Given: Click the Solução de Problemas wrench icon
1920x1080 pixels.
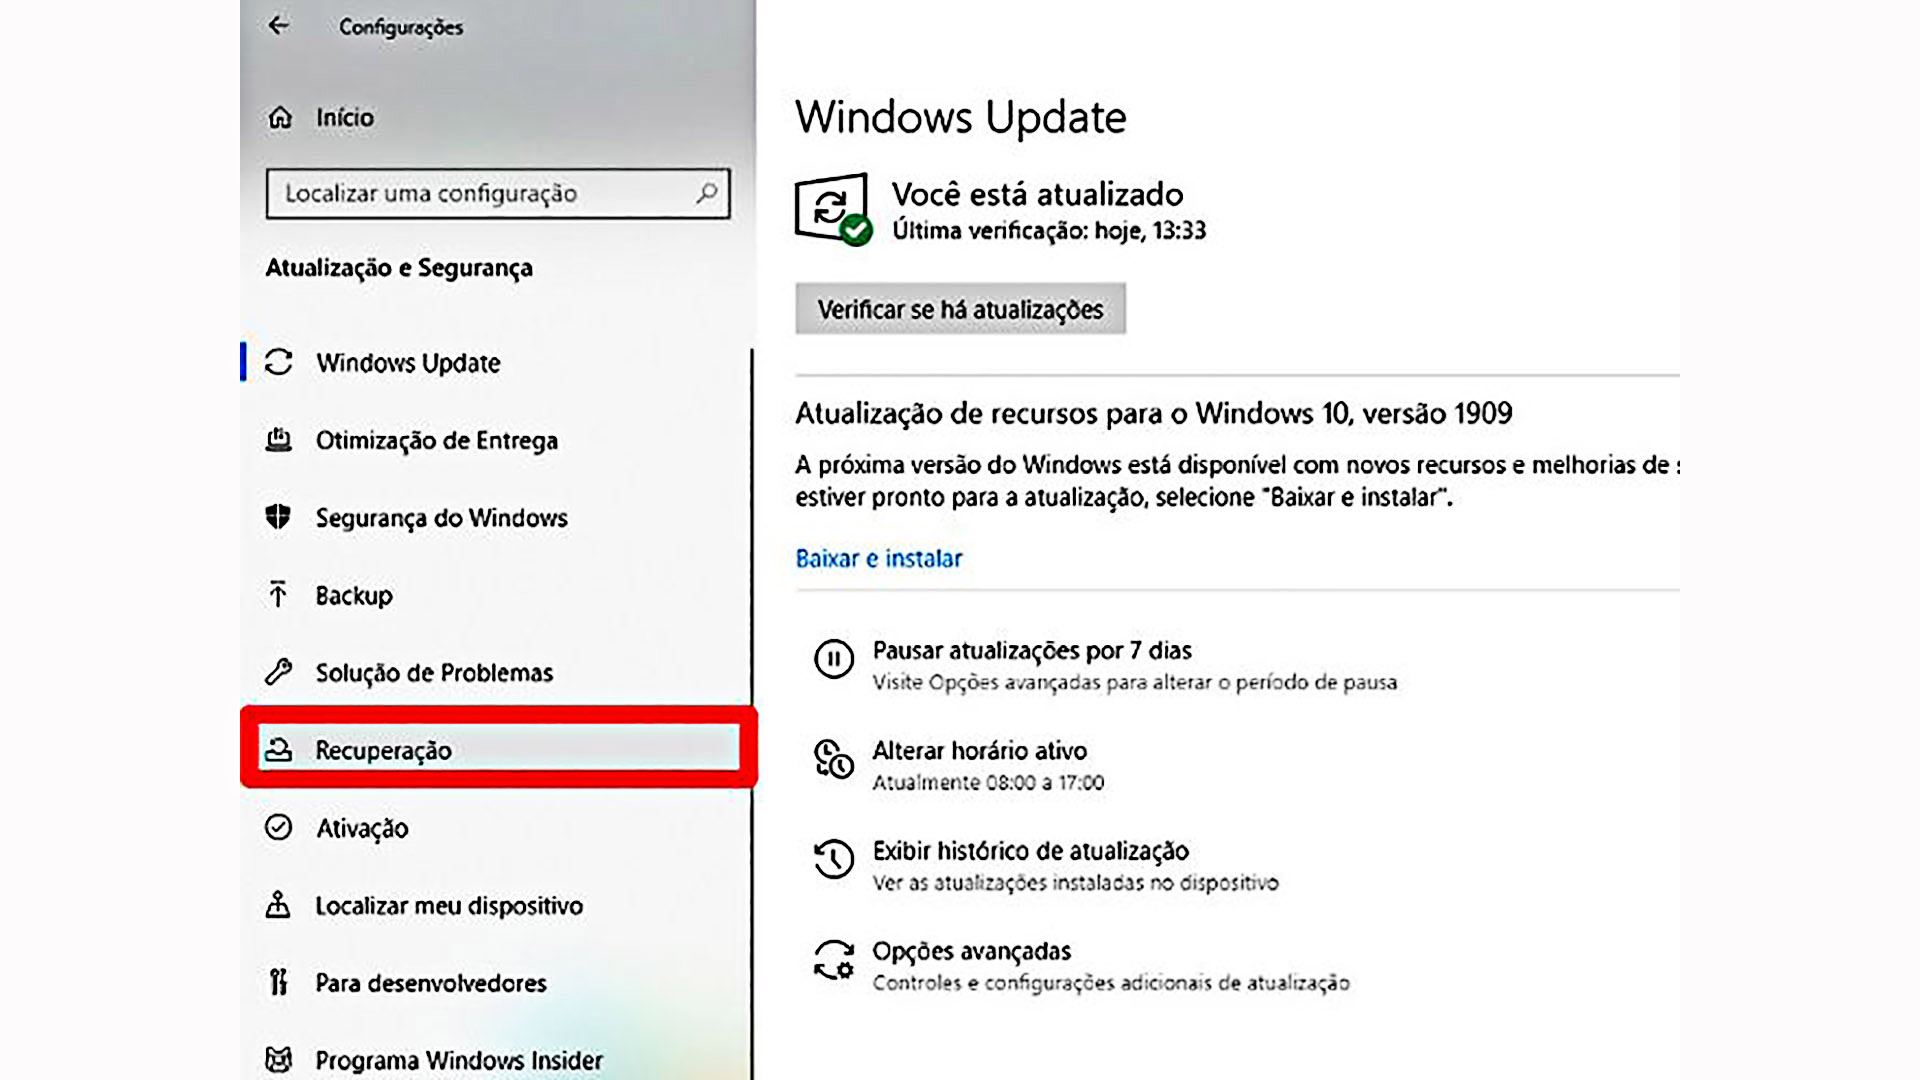Looking at the screenshot, I should (x=278, y=671).
